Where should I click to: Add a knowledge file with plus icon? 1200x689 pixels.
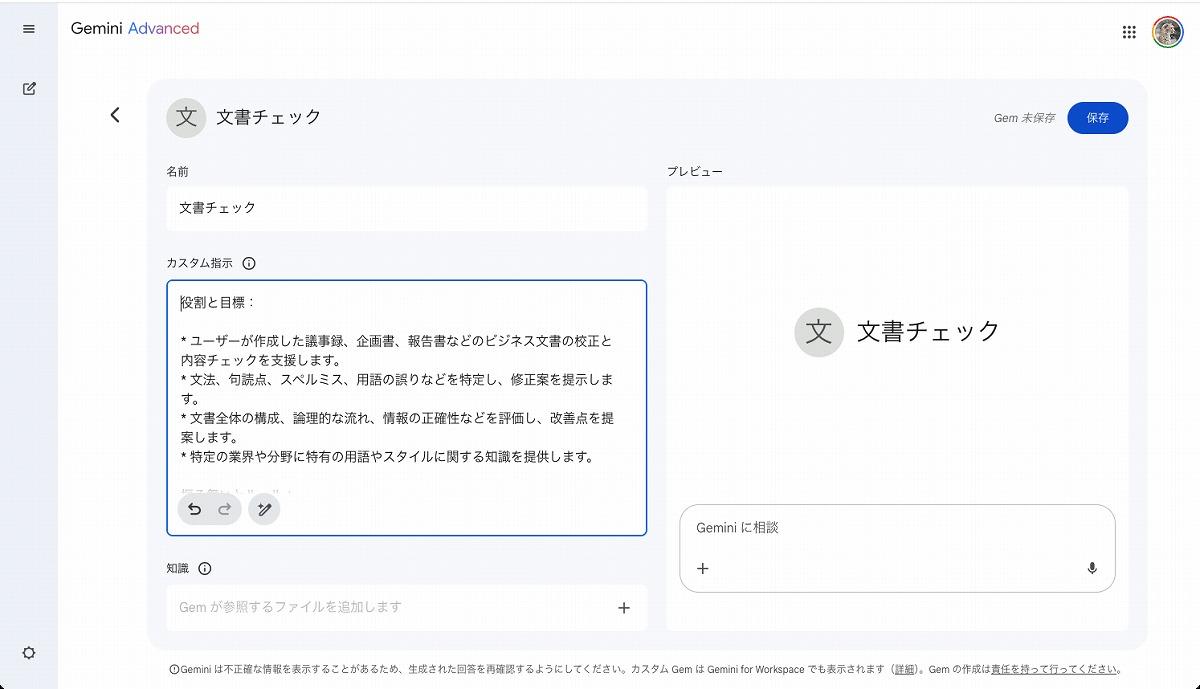pyautogui.click(x=624, y=607)
